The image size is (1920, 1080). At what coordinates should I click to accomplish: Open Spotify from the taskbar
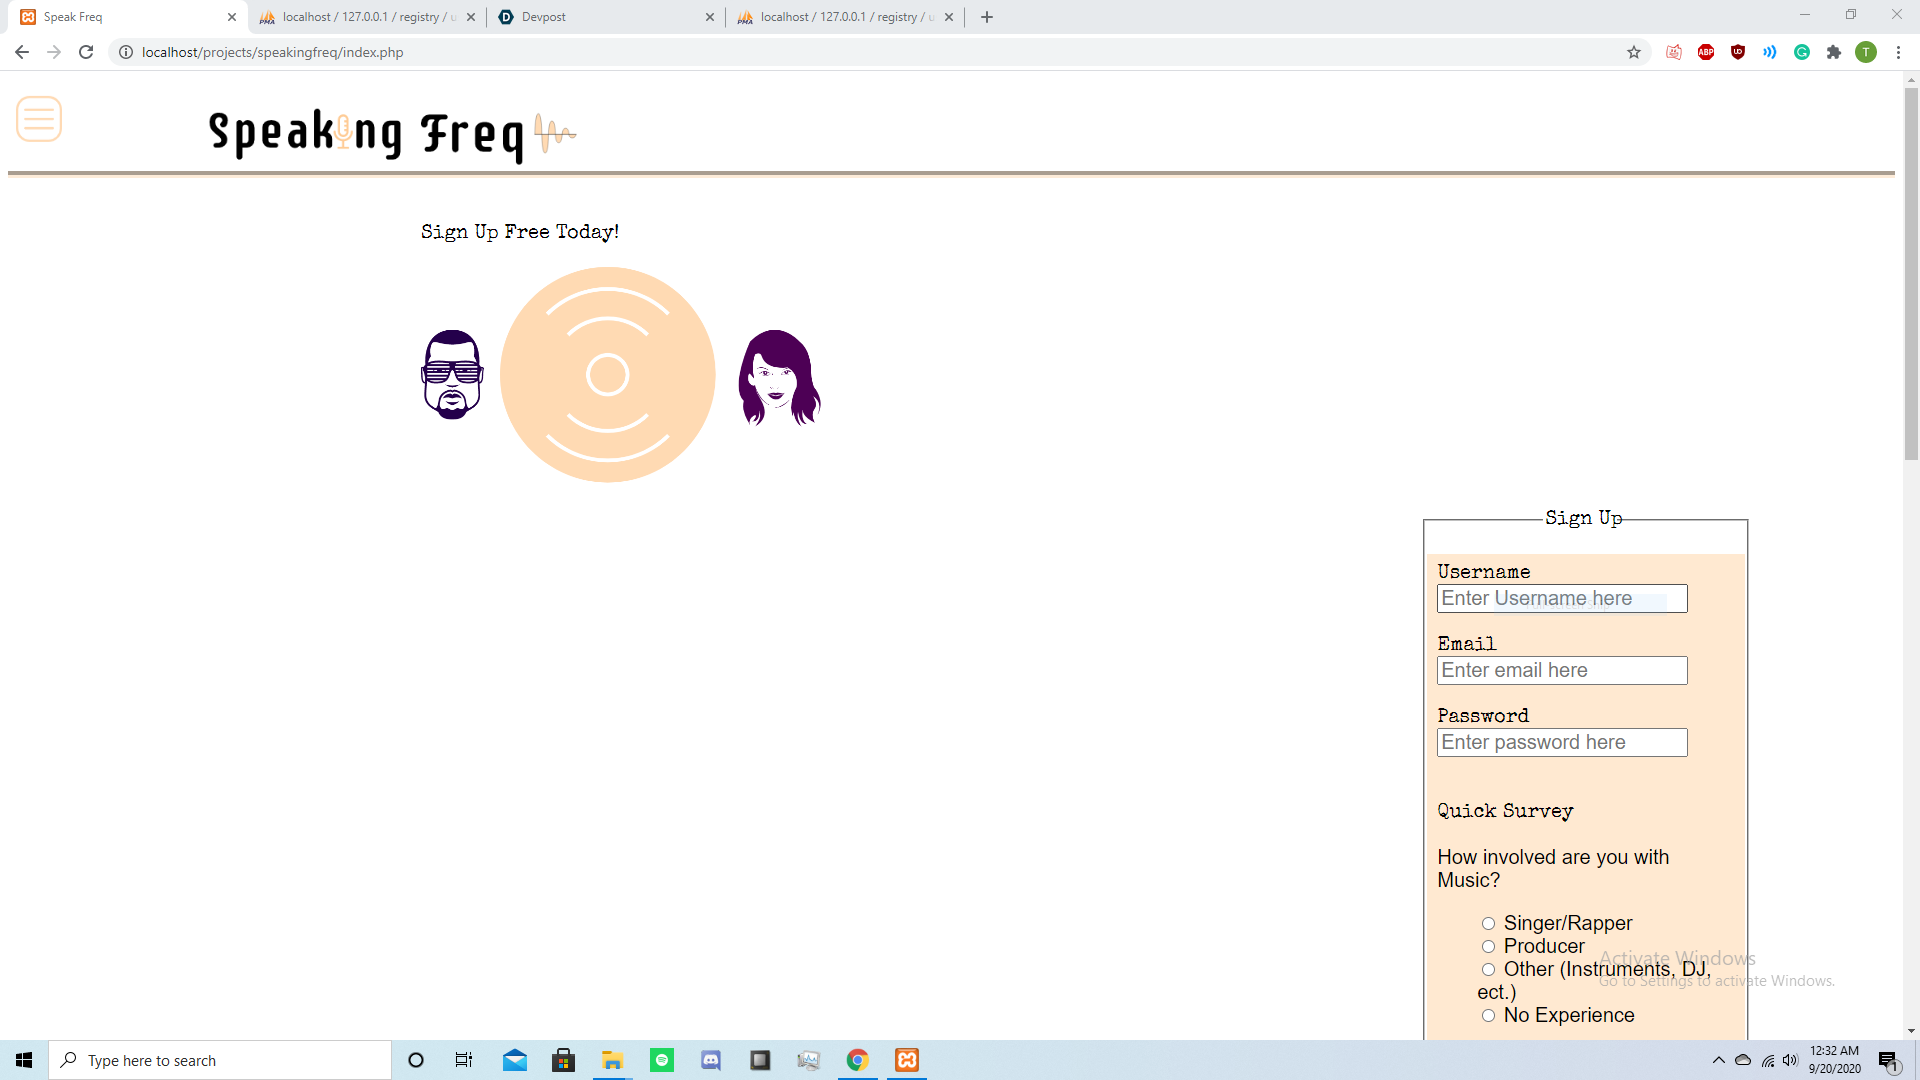coord(662,1060)
